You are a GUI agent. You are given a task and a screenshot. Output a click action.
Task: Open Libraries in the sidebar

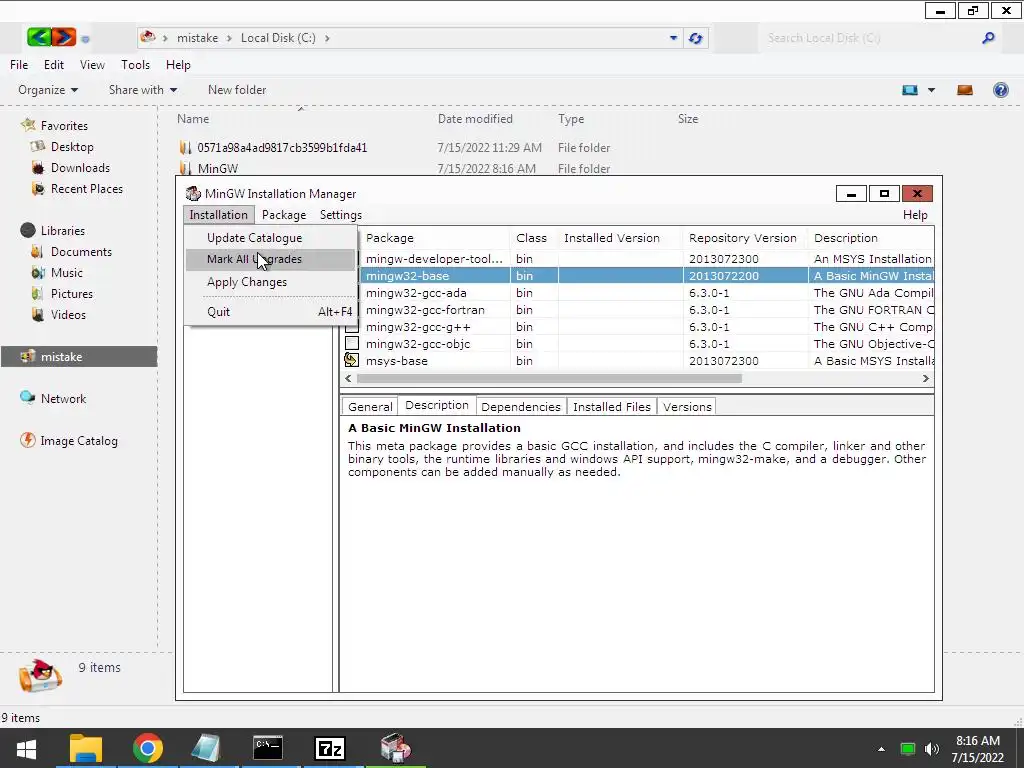pyautogui.click(x=62, y=231)
